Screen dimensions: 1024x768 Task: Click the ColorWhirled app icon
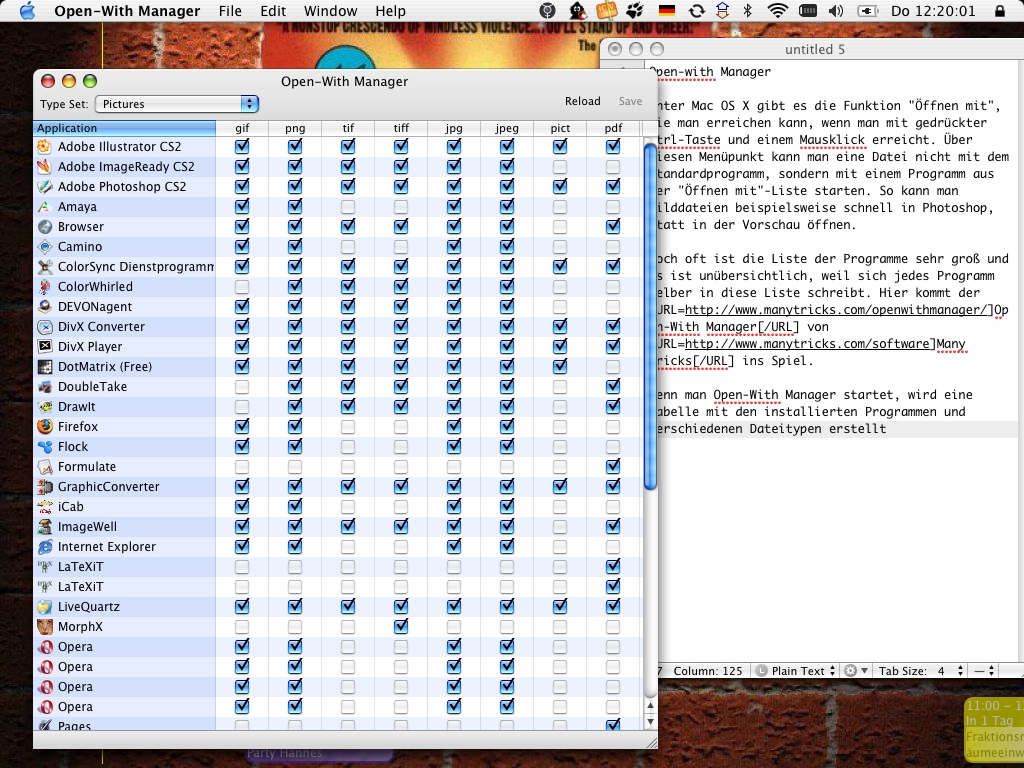click(44, 287)
